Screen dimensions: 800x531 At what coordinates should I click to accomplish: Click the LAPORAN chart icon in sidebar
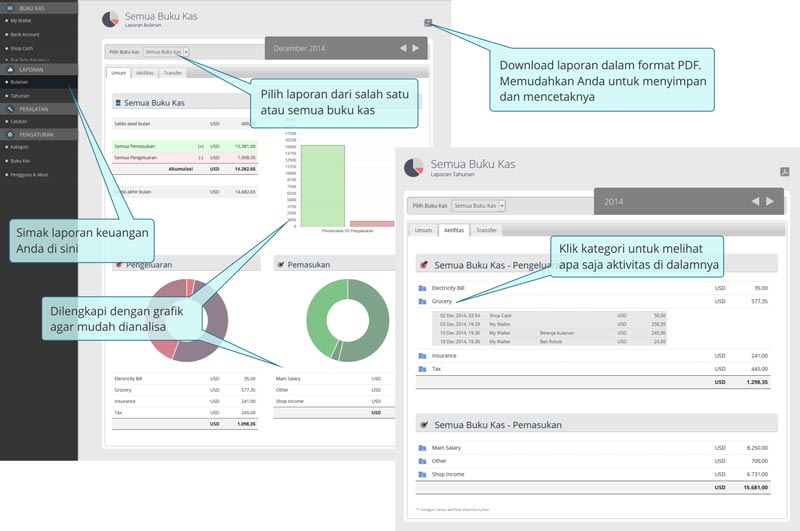point(10,69)
